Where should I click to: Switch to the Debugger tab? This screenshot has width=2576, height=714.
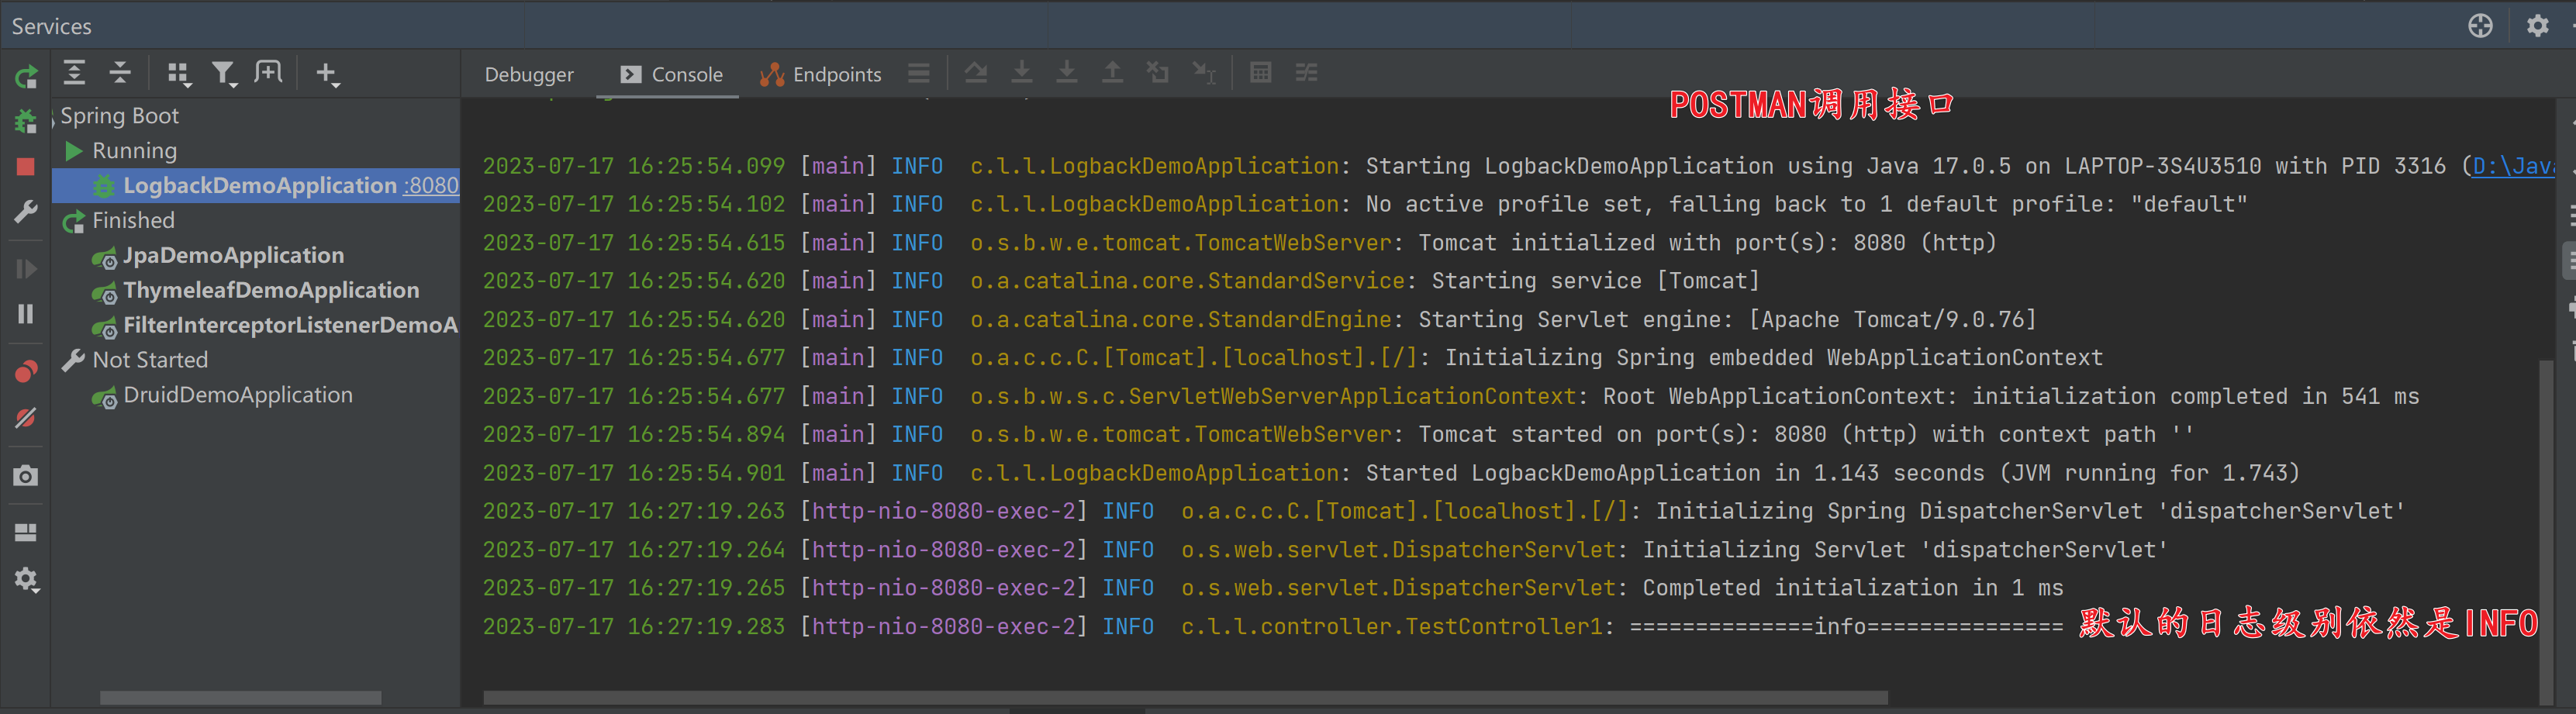coord(529,74)
